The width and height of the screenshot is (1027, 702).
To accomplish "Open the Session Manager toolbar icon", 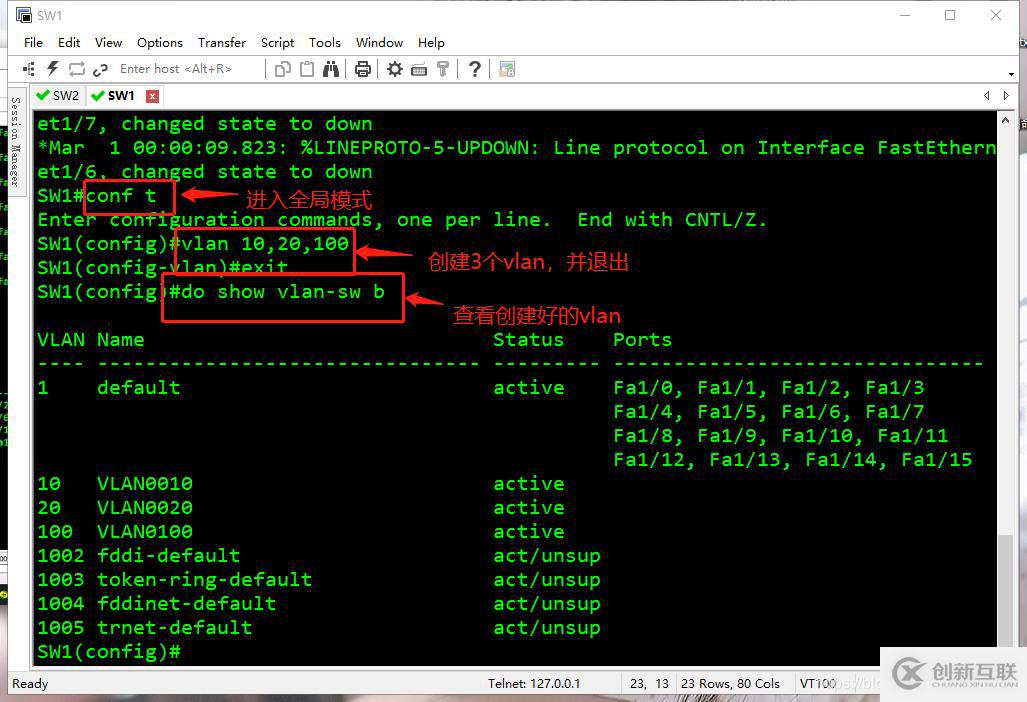I will coord(29,69).
